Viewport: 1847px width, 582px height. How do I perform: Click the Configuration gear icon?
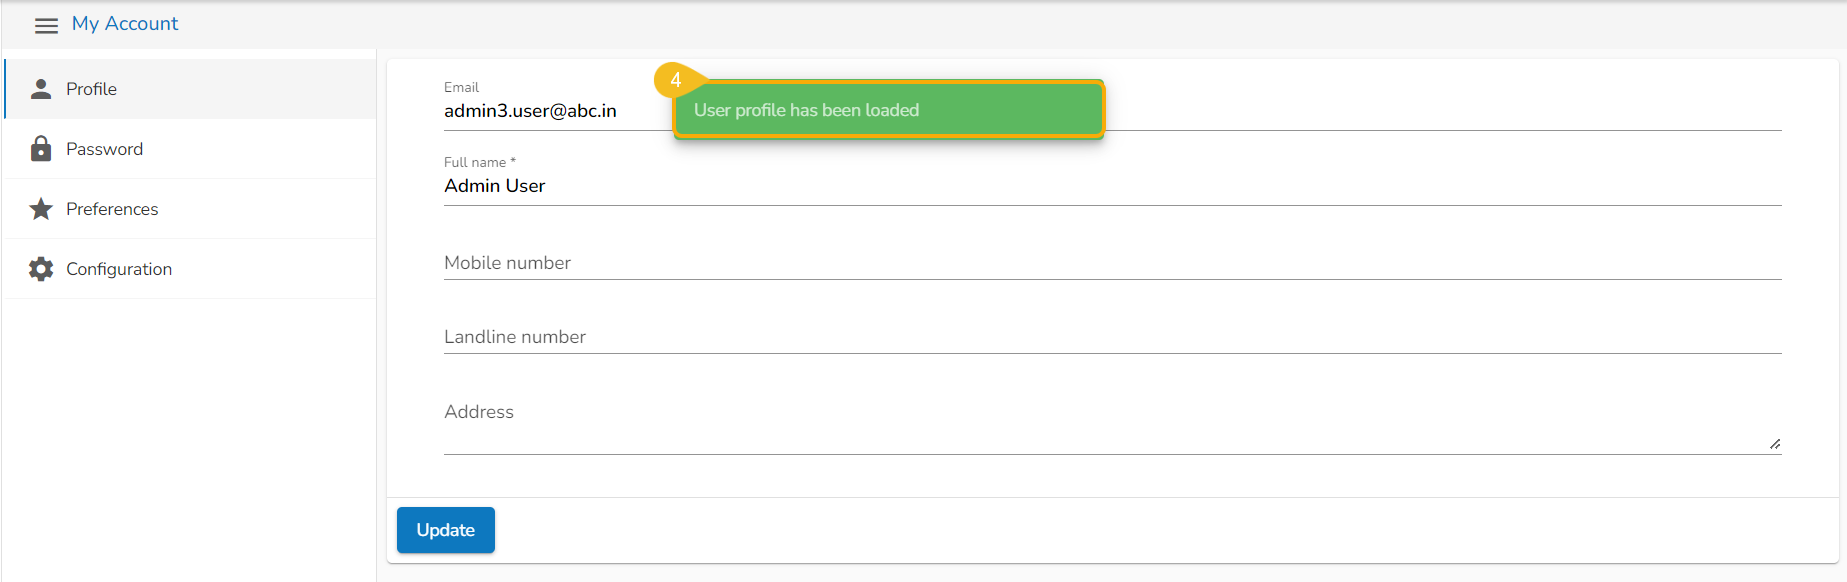(41, 269)
